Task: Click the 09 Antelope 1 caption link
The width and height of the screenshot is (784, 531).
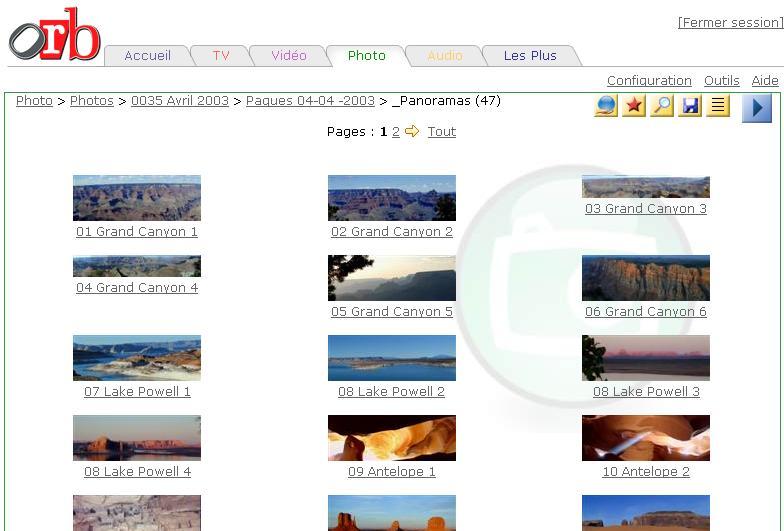Action: pos(392,472)
